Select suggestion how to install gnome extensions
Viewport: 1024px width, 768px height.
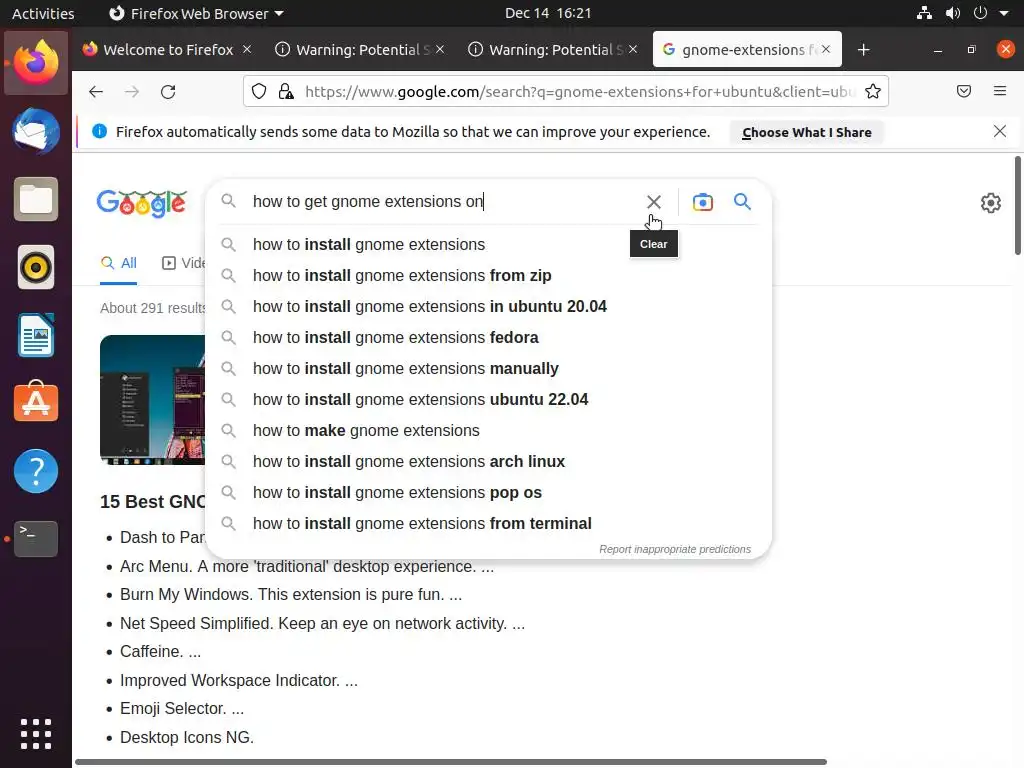point(488,244)
